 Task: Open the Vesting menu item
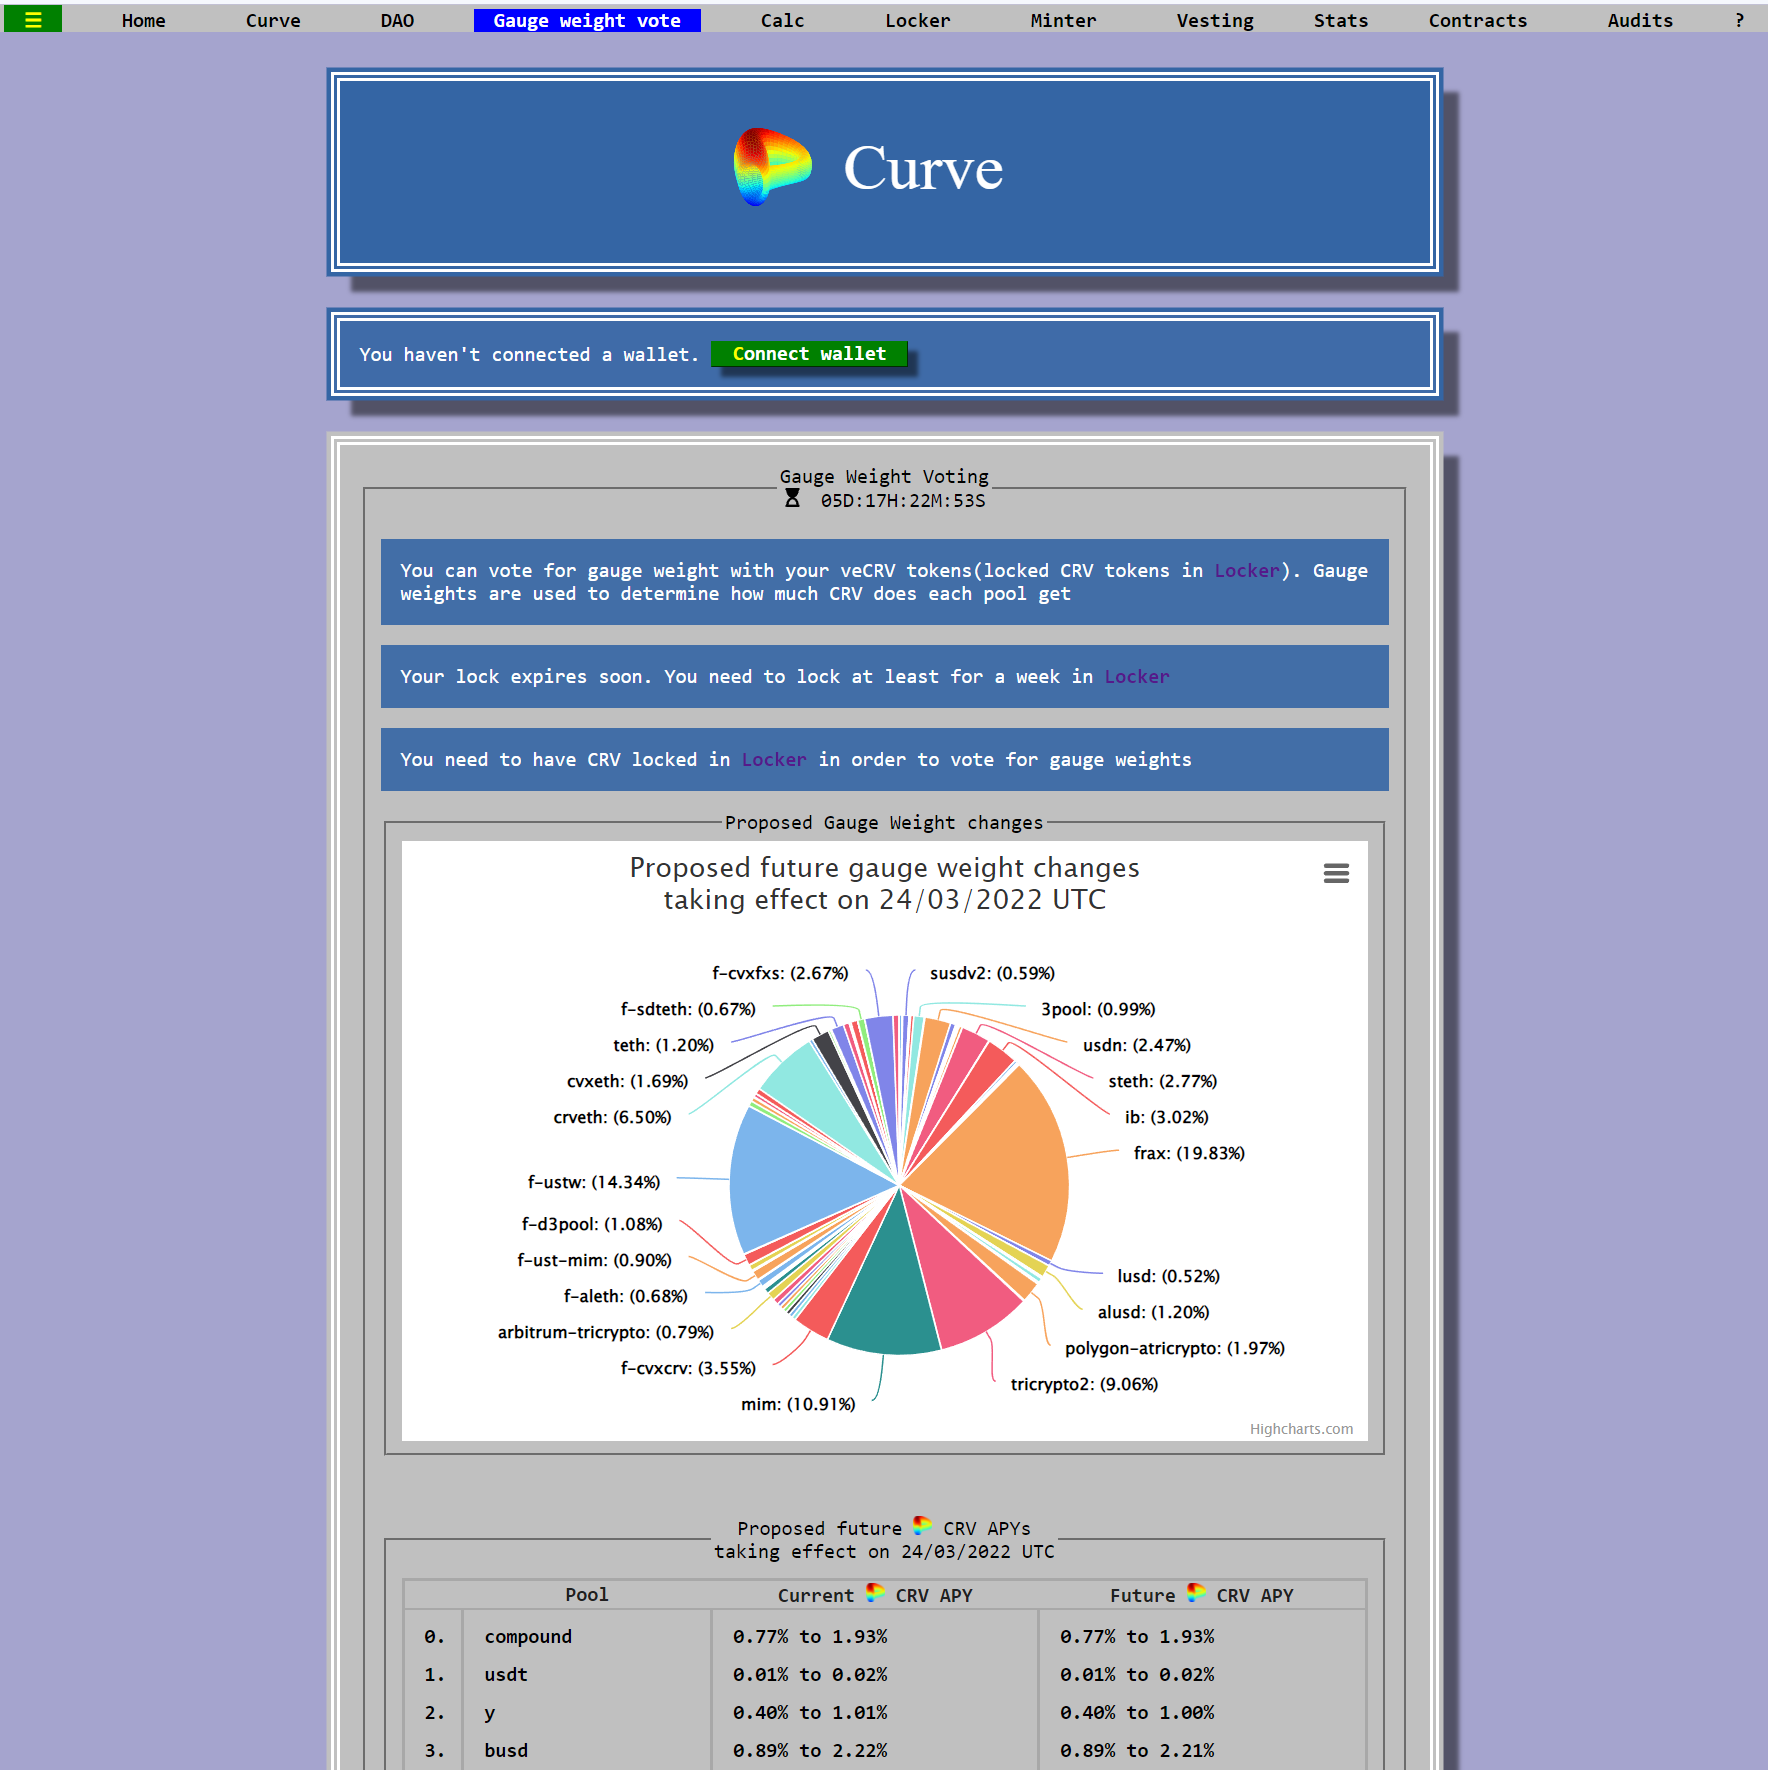coord(1214,20)
